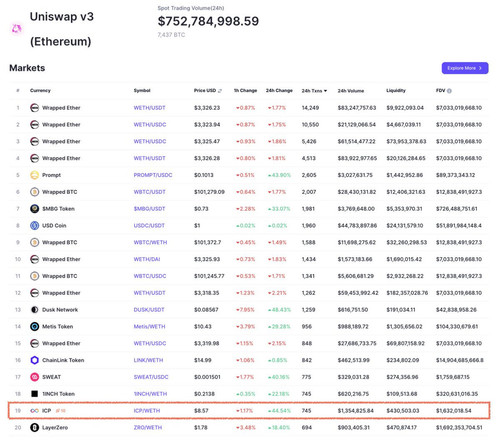Image resolution: width=500 pixels, height=443 pixels.
Task: Click the 24h Volume column header
Action: click(x=351, y=91)
